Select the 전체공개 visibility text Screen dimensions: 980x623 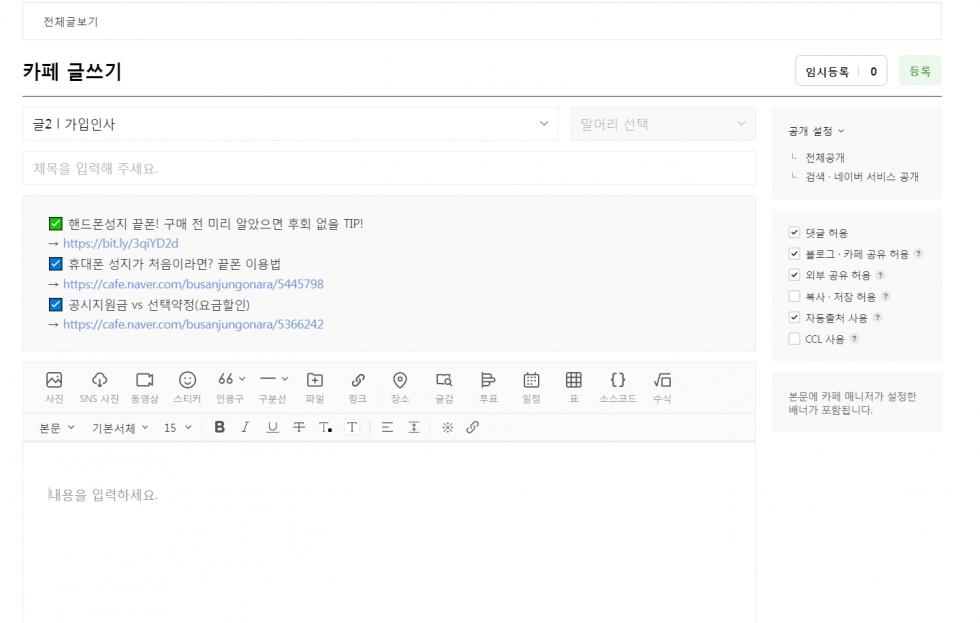(x=825, y=157)
